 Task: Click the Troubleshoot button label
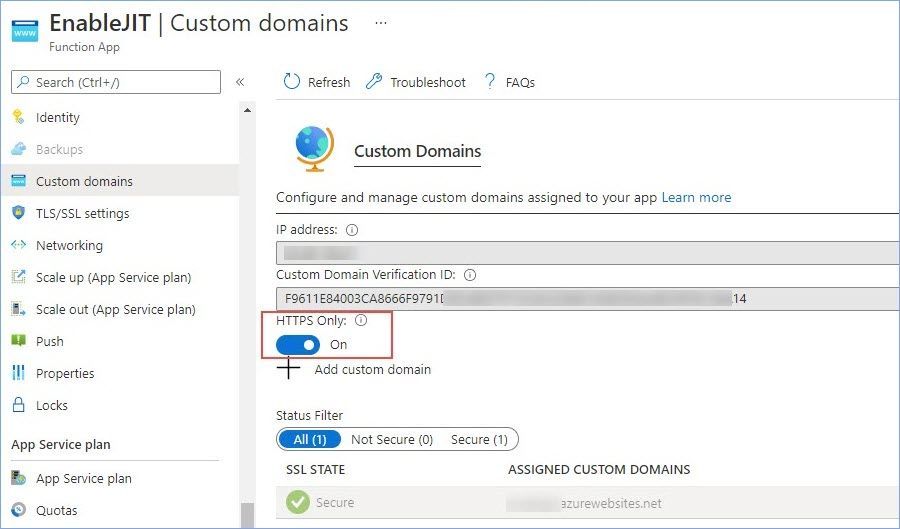click(x=428, y=82)
